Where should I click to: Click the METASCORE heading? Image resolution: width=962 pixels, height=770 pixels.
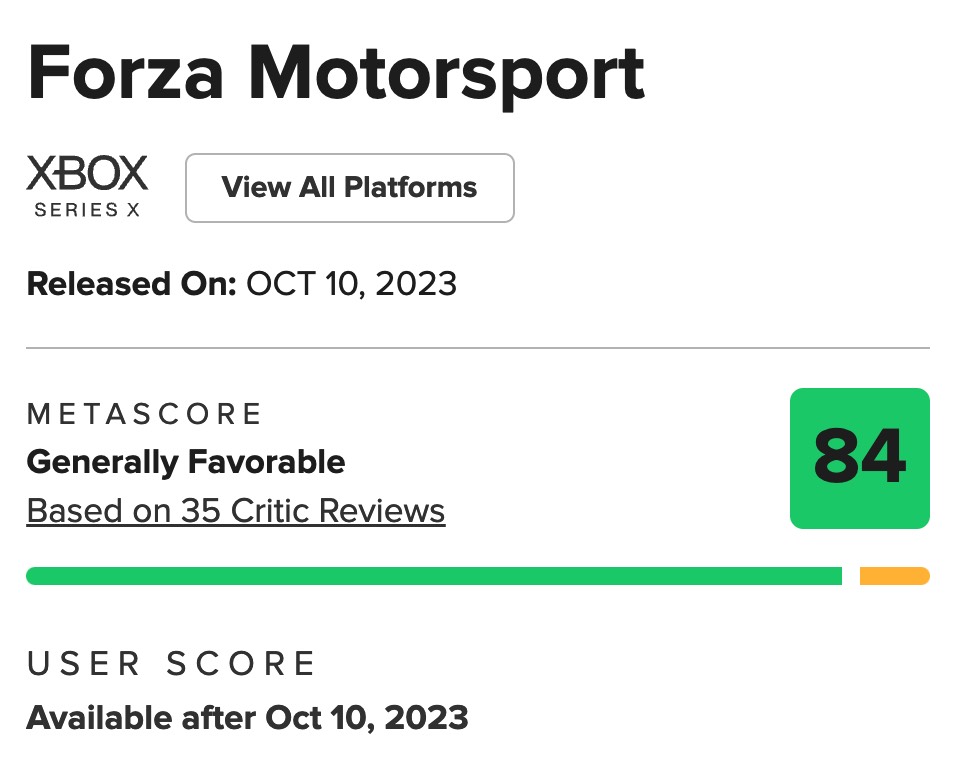click(144, 414)
